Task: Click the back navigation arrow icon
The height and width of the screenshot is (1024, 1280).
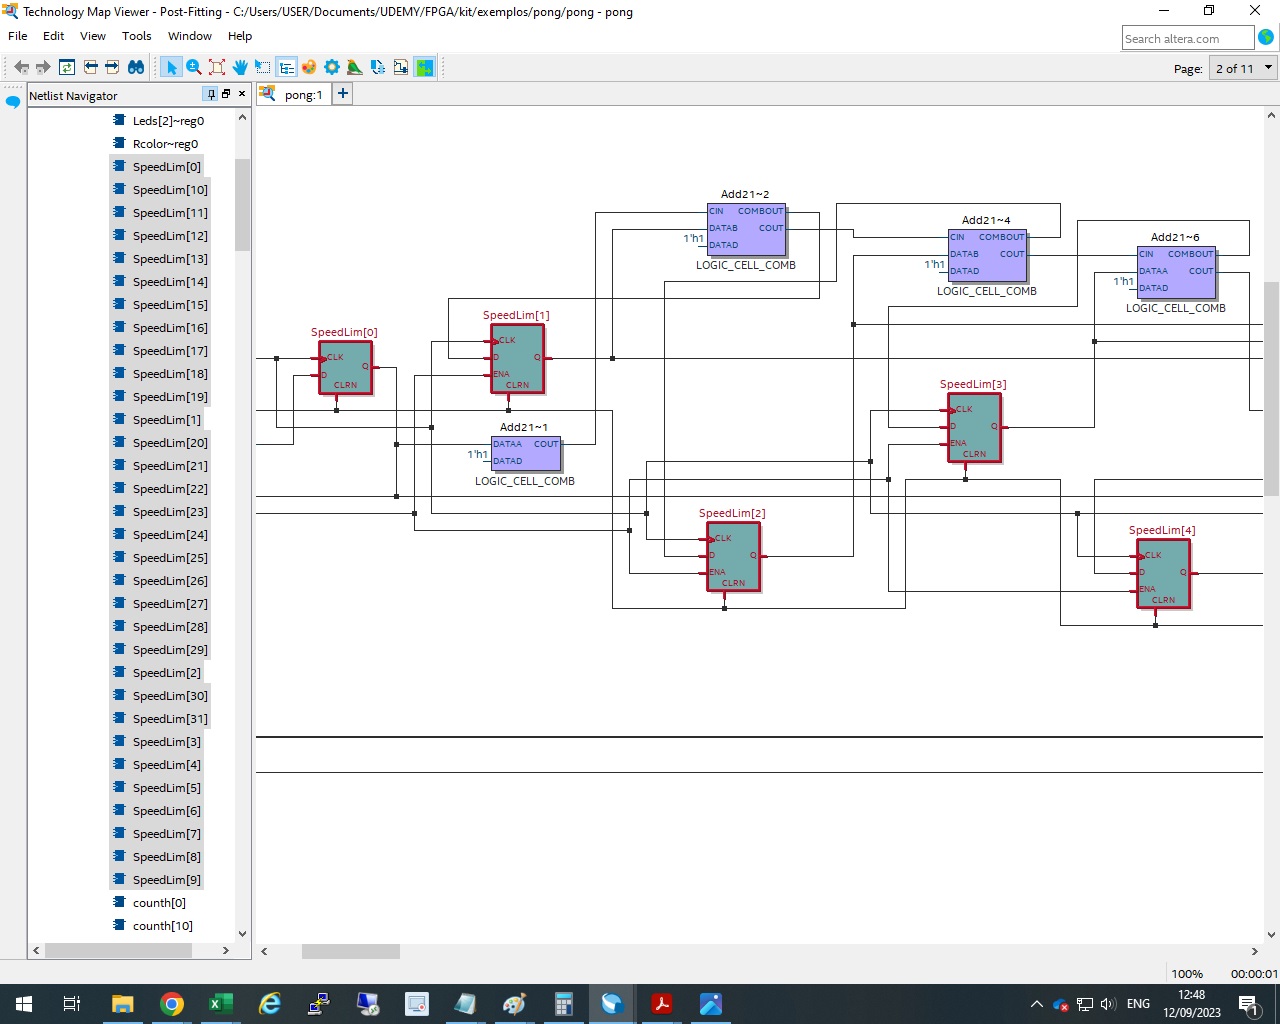Action: pyautogui.click(x=21, y=67)
